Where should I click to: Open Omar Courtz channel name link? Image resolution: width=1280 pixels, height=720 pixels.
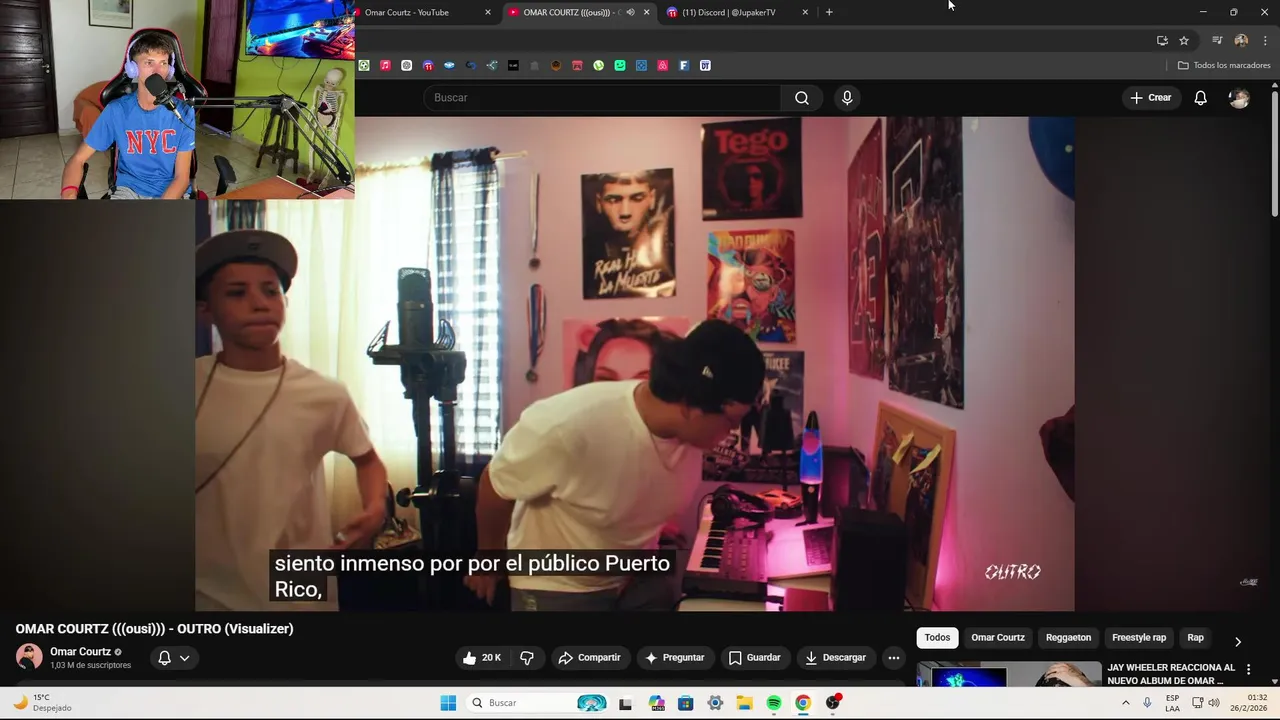pyautogui.click(x=80, y=652)
